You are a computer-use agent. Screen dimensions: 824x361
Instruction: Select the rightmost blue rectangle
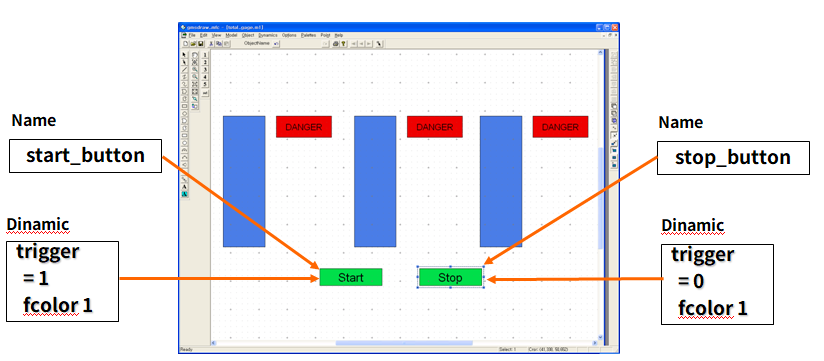tap(501, 181)
